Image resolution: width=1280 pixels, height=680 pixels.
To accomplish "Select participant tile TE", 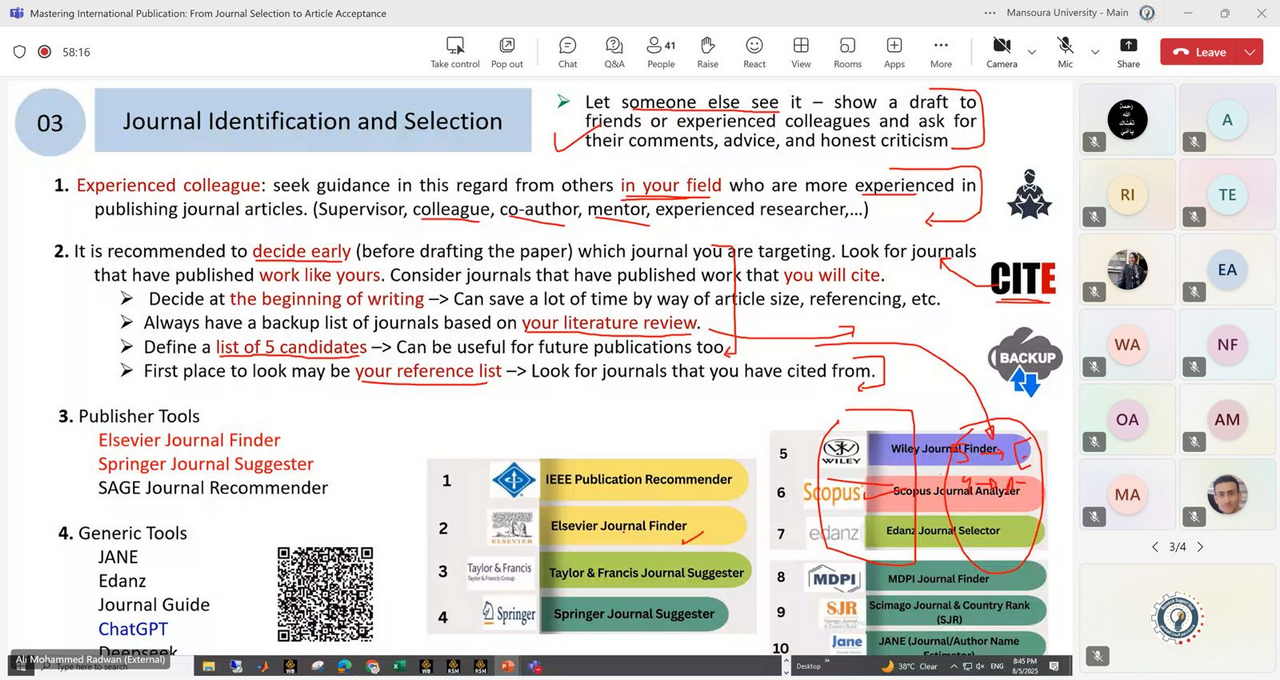I will [1227, 195].
